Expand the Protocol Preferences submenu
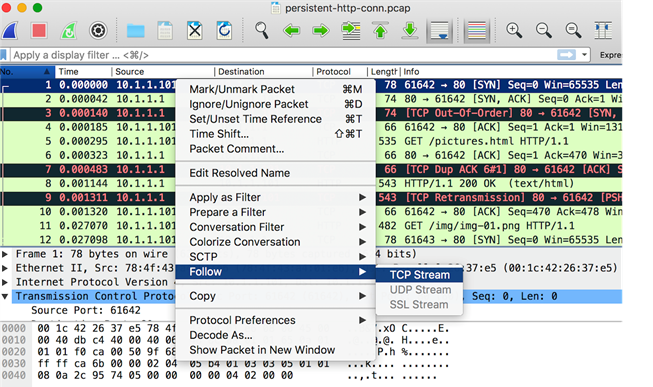Screen dimensions: 653x387 click(x=275, y=320)
